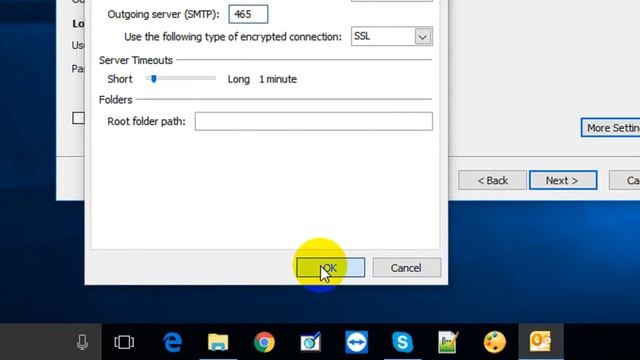
Task: Click Next in the account wizard
Action: tap(563, 180)
